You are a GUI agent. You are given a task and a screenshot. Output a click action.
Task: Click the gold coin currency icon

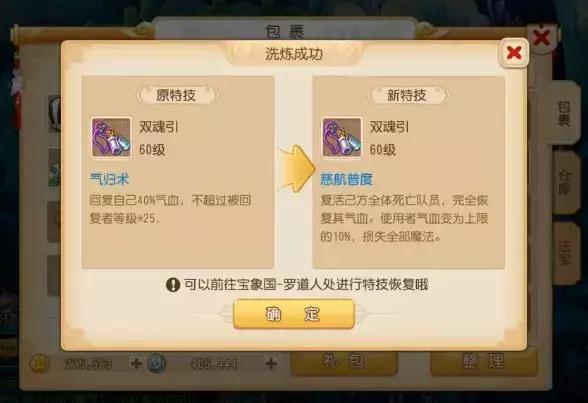coord(39,363)
